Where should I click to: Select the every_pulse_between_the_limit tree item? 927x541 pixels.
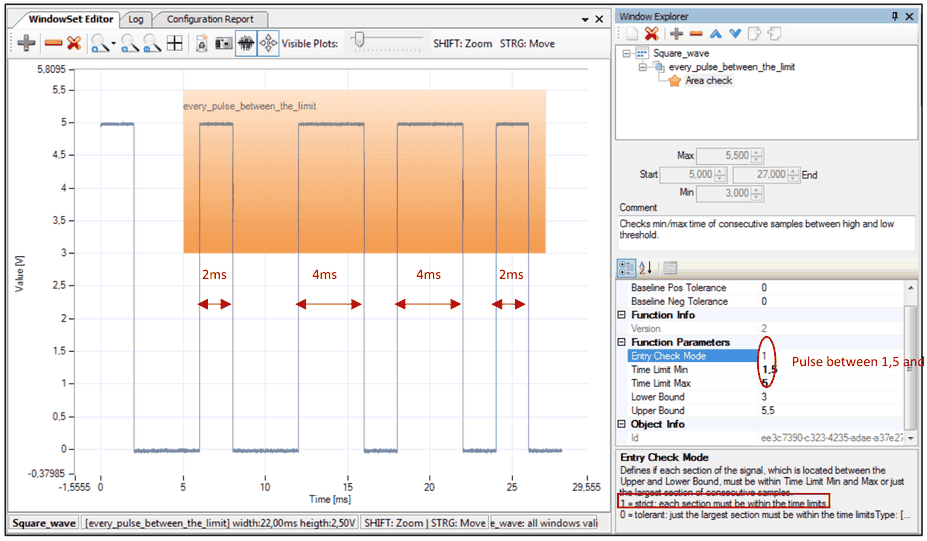(x=731, y=67)
